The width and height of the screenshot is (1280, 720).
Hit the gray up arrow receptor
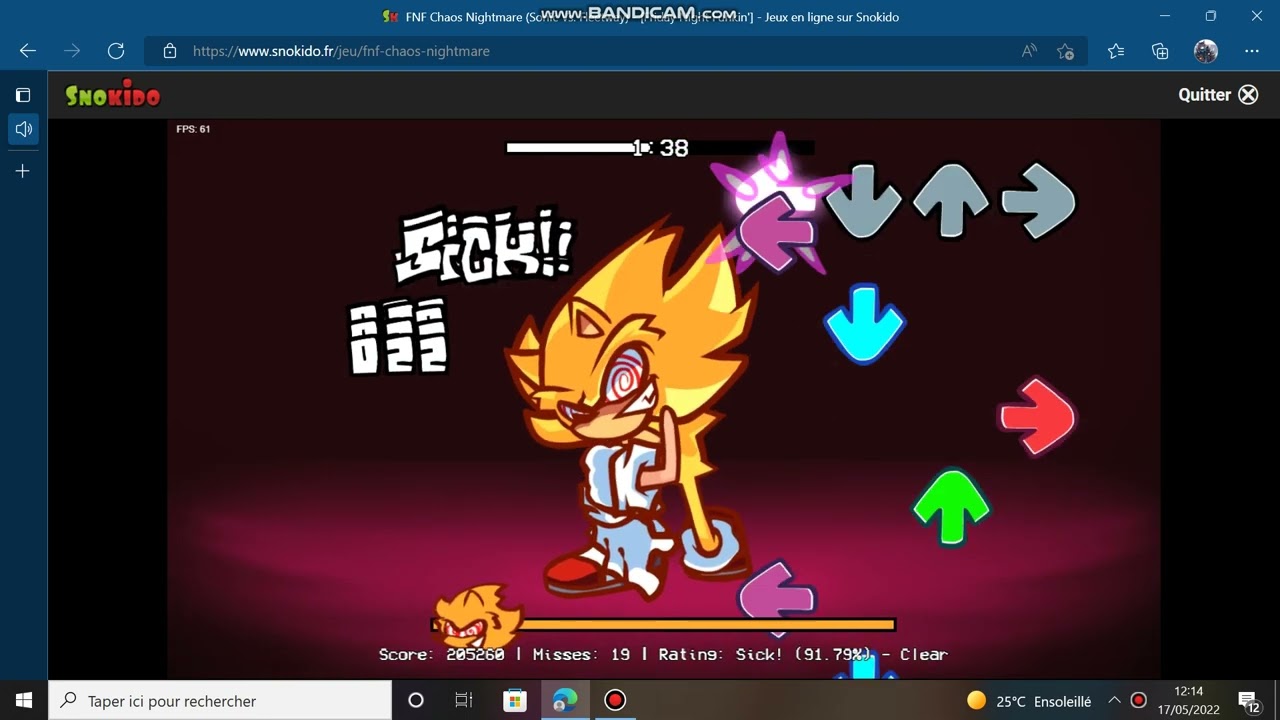click(x=951, y=201)
